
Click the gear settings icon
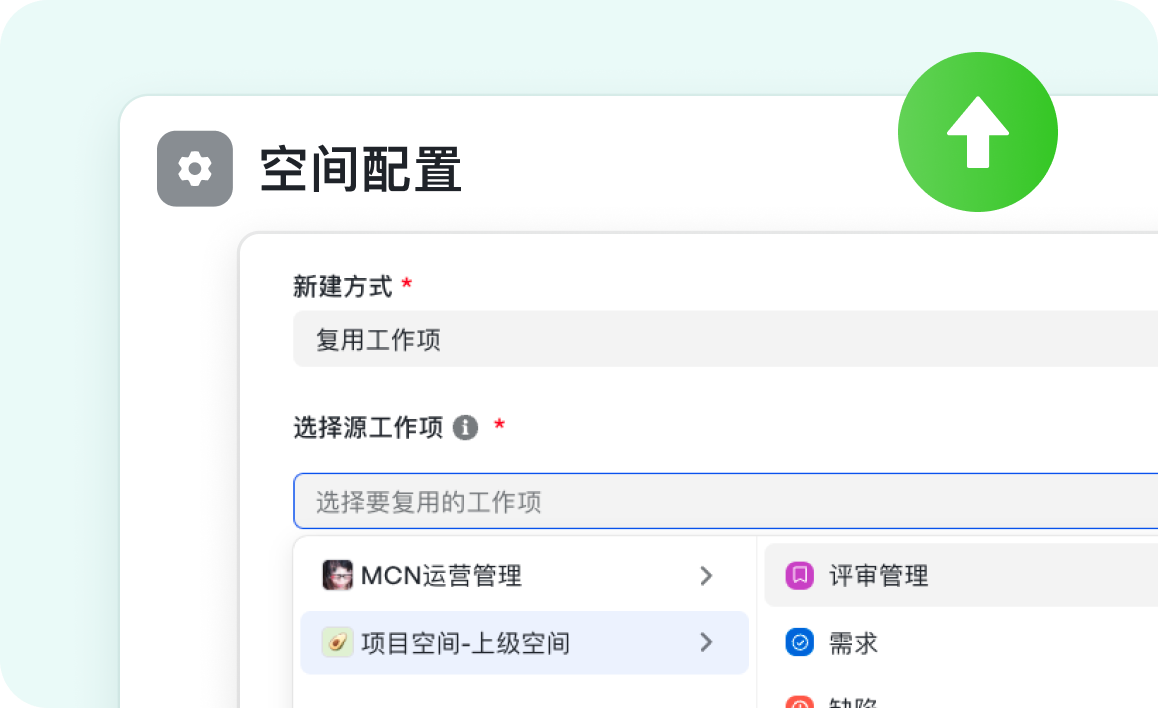195,169
